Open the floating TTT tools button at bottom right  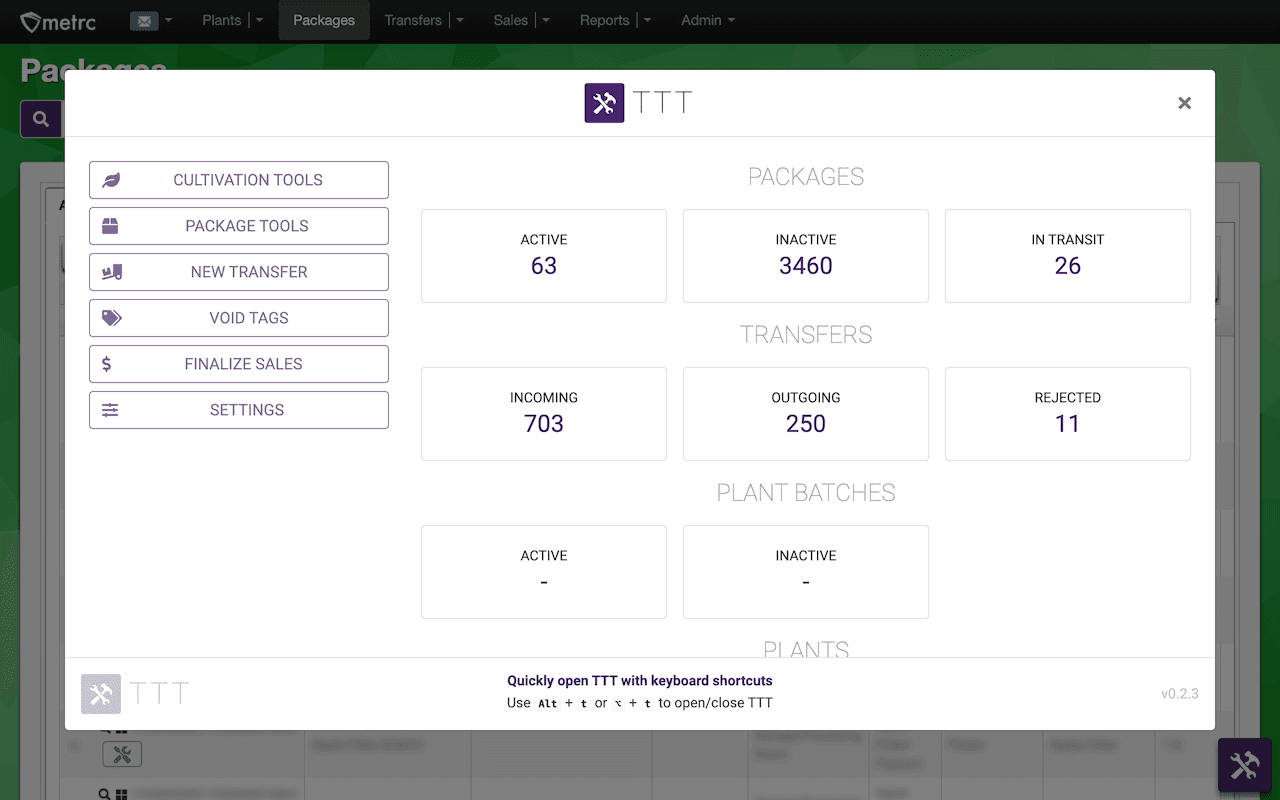coord(1244,766)
